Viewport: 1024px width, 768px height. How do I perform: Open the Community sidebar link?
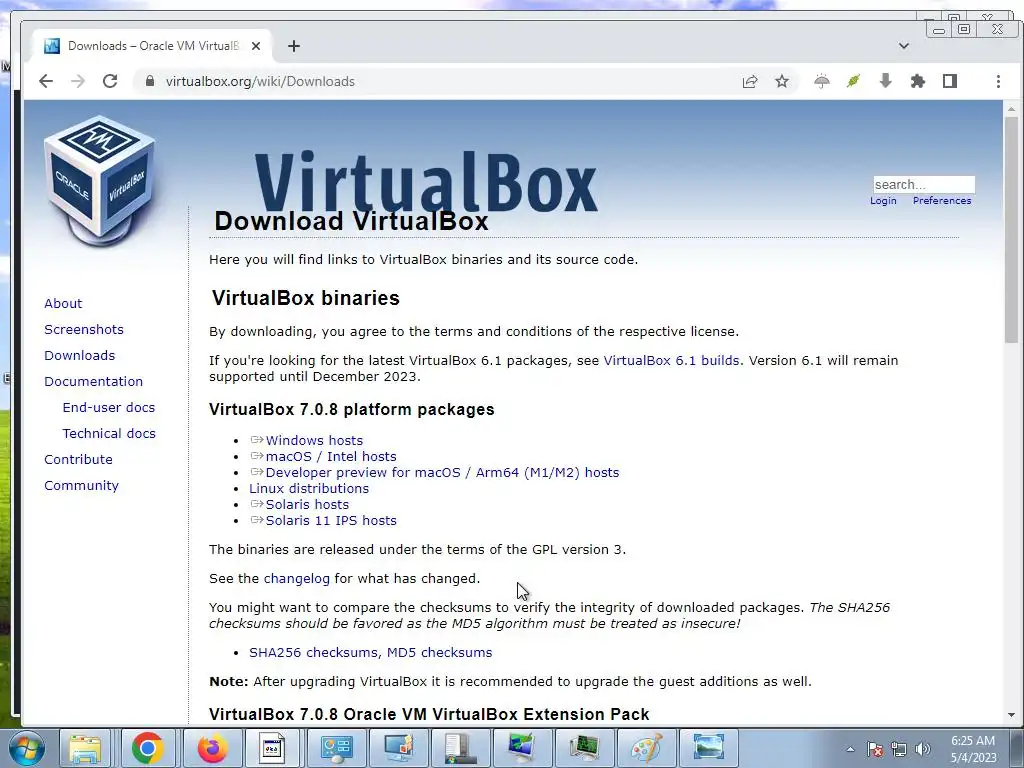pos(81,486)
